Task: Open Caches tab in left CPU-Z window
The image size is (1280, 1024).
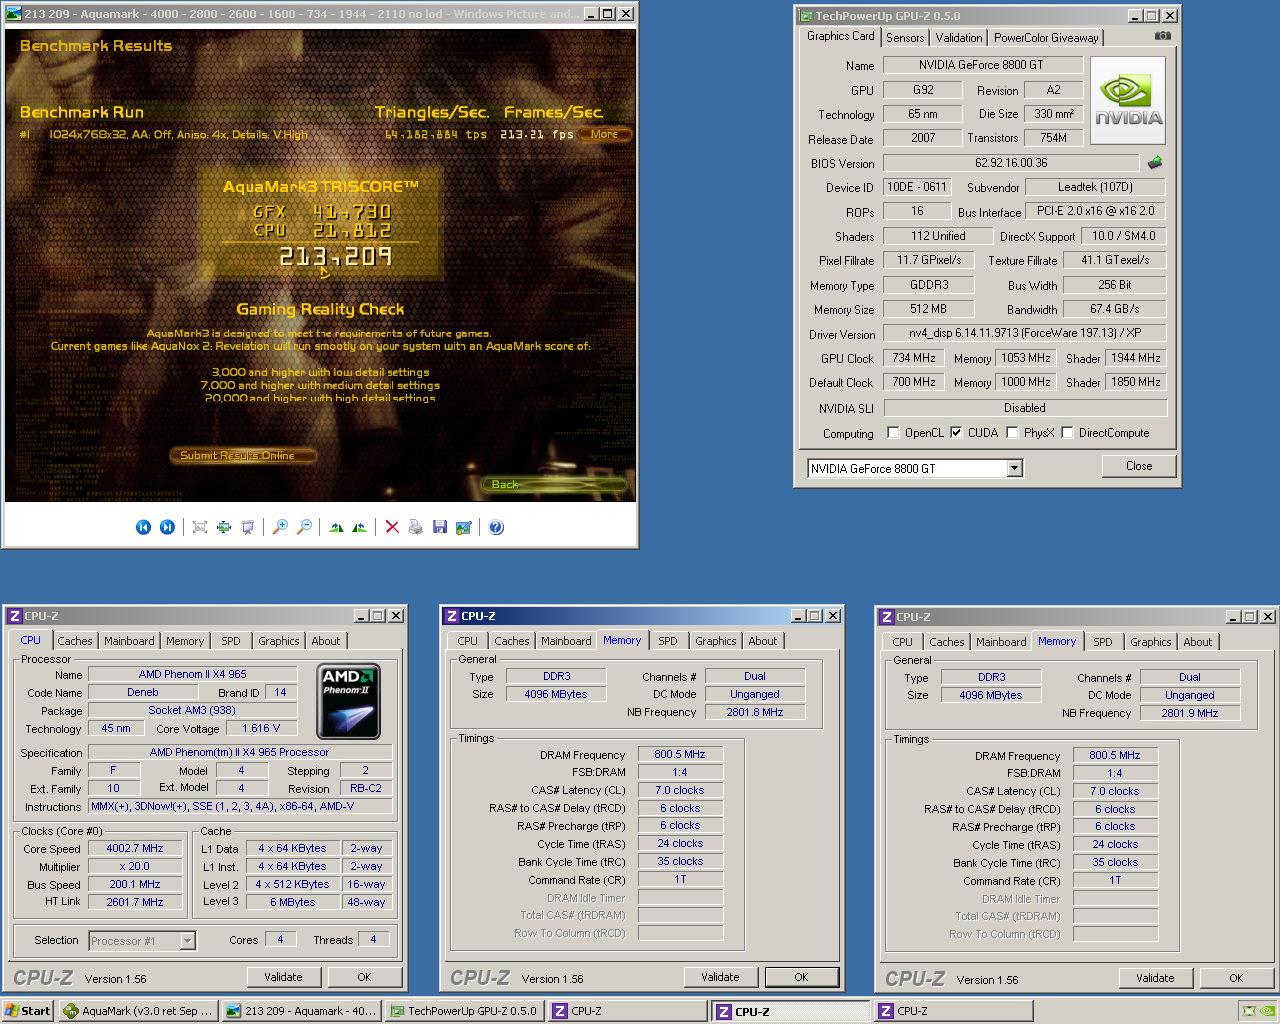Action: [75, 641]
